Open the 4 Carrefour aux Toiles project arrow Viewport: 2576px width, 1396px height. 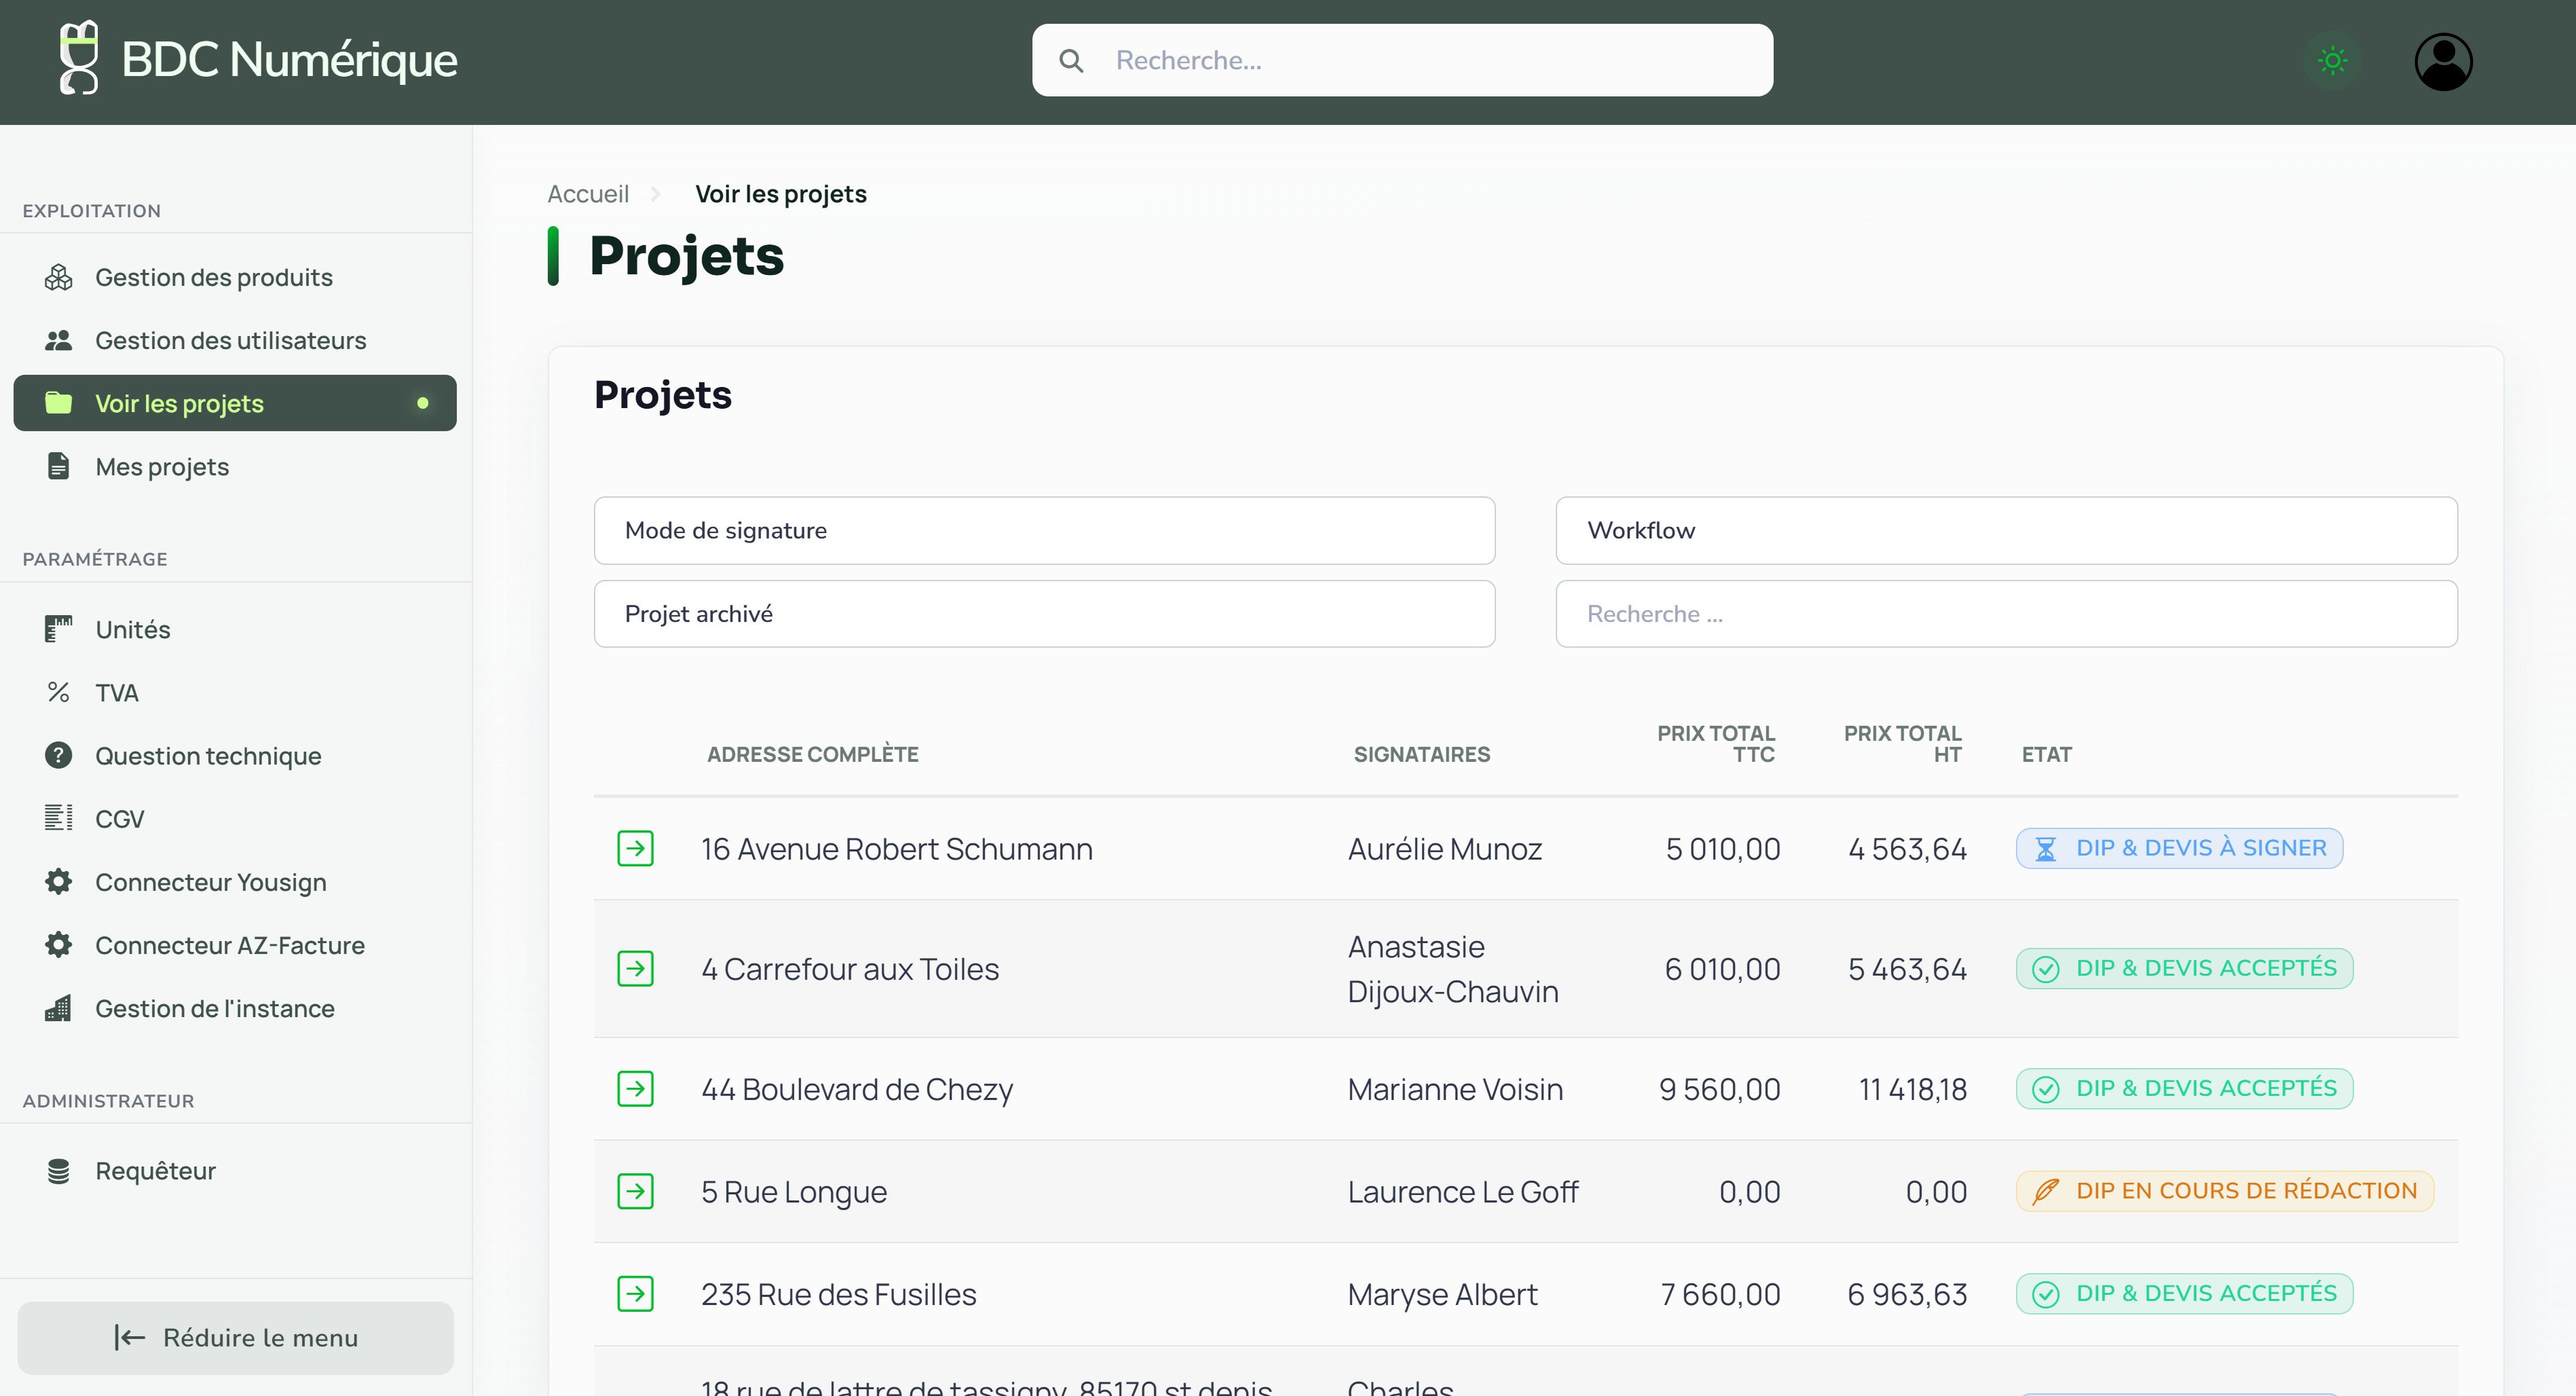tap(635, 968)
